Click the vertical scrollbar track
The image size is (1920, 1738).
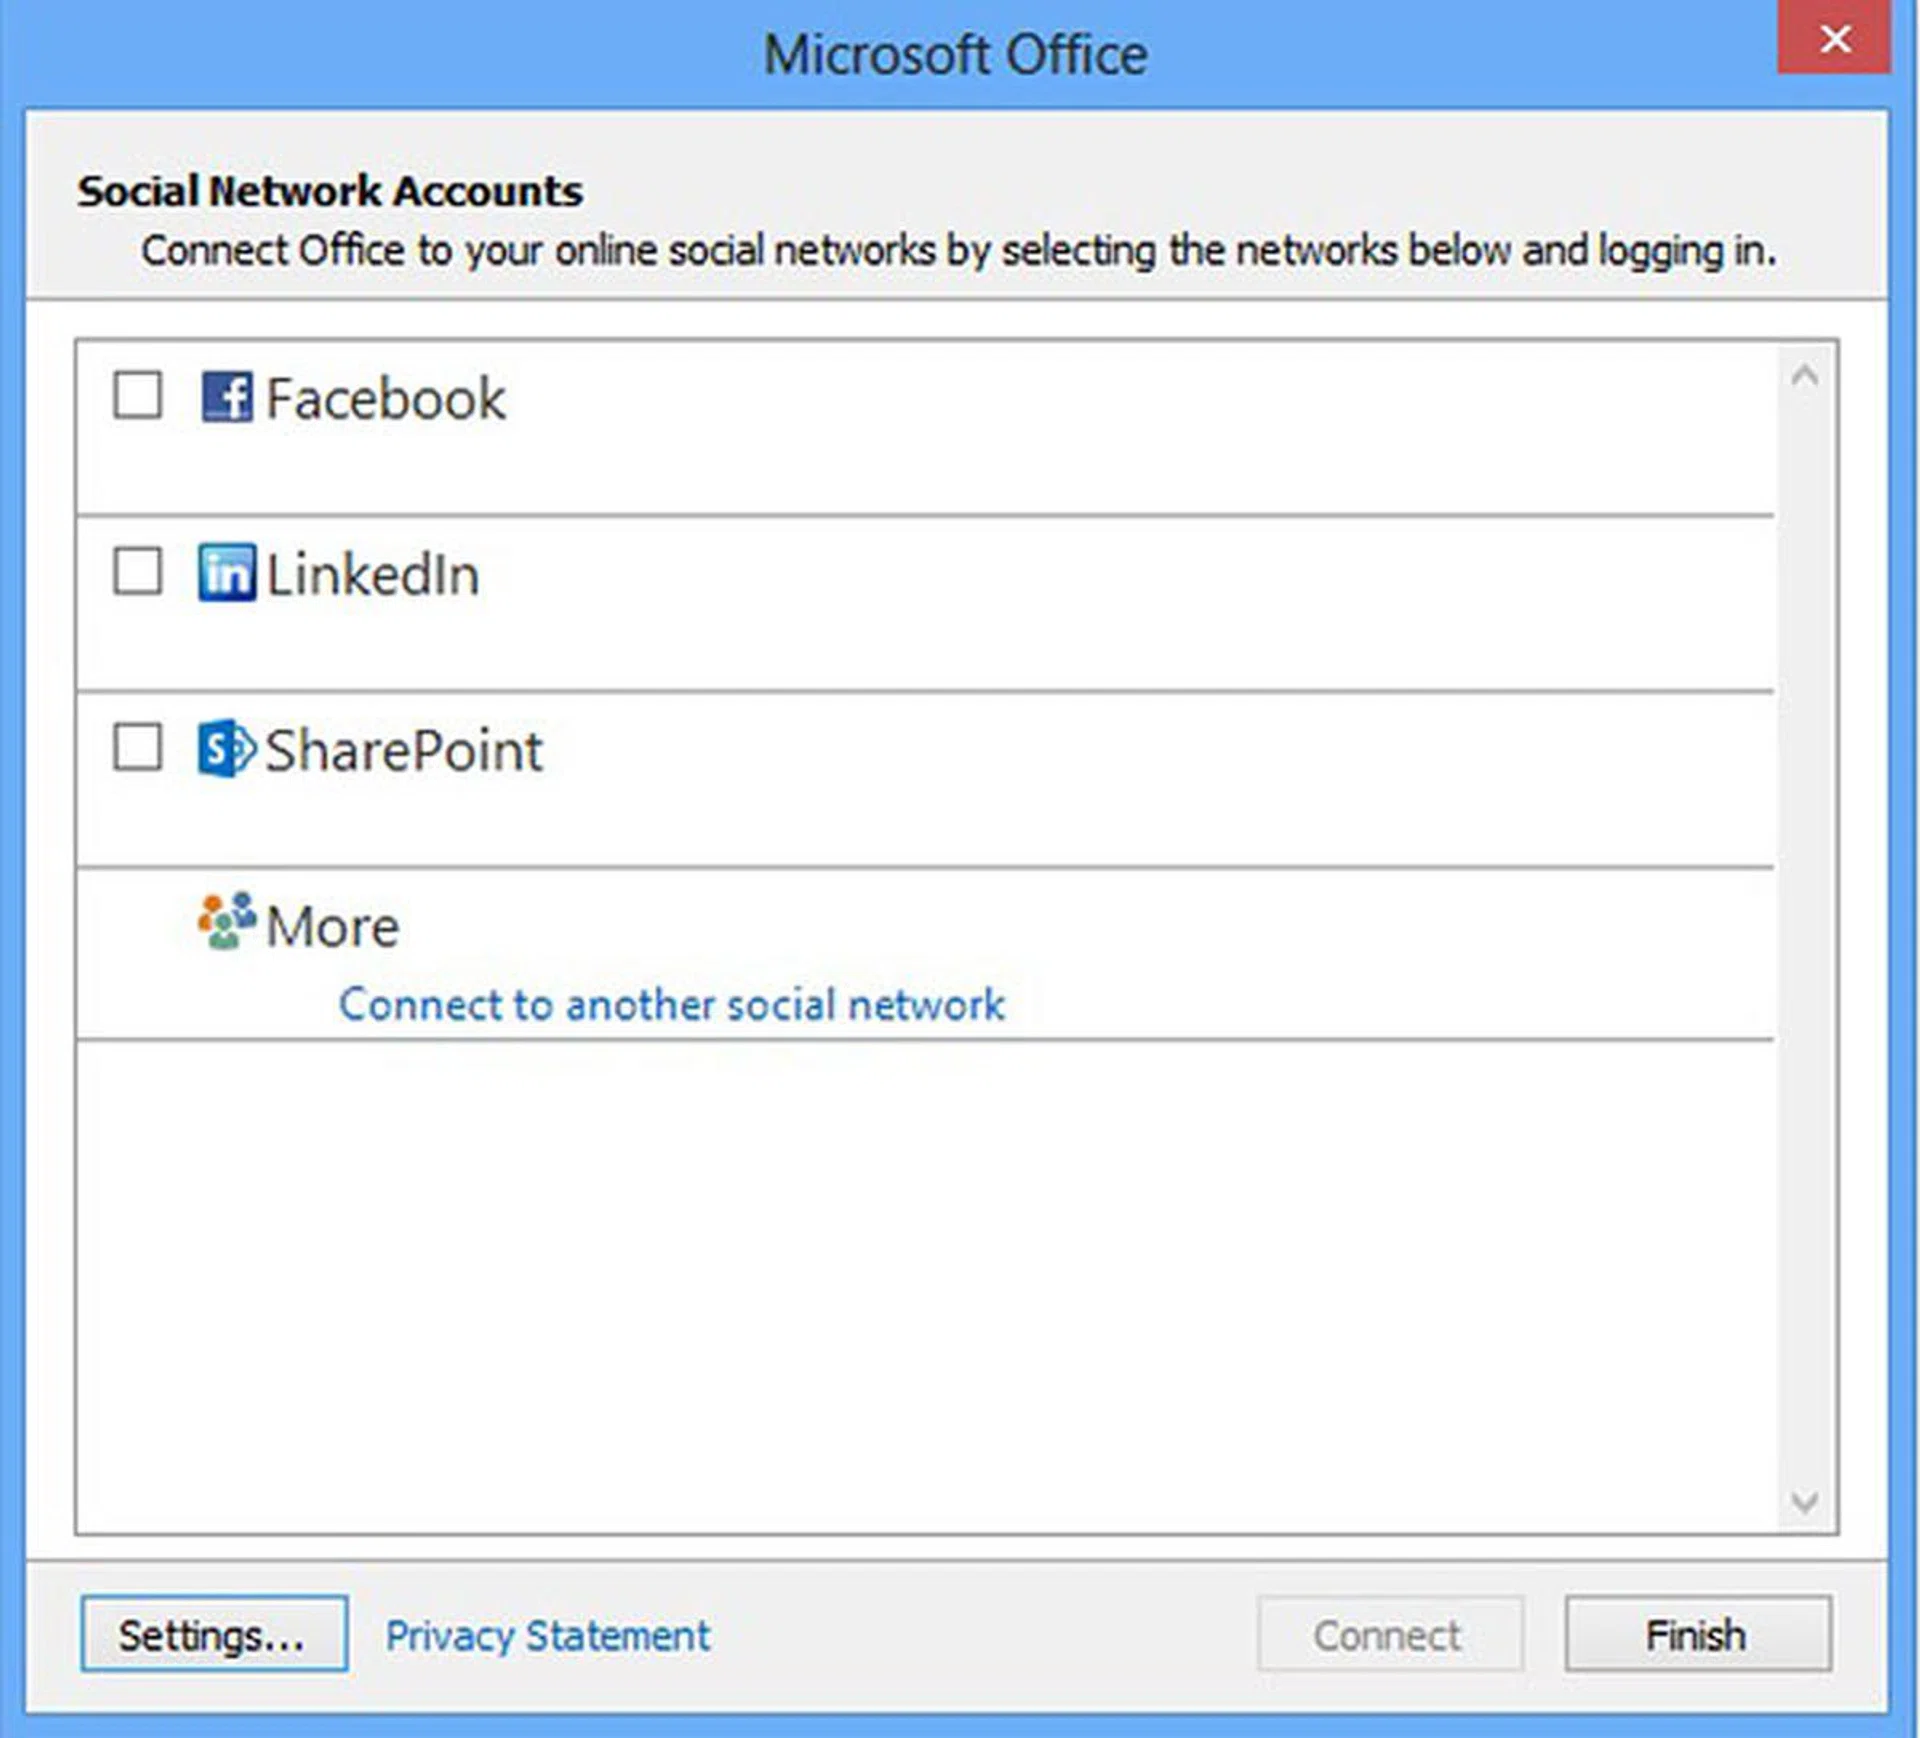tap(1804, 940)
